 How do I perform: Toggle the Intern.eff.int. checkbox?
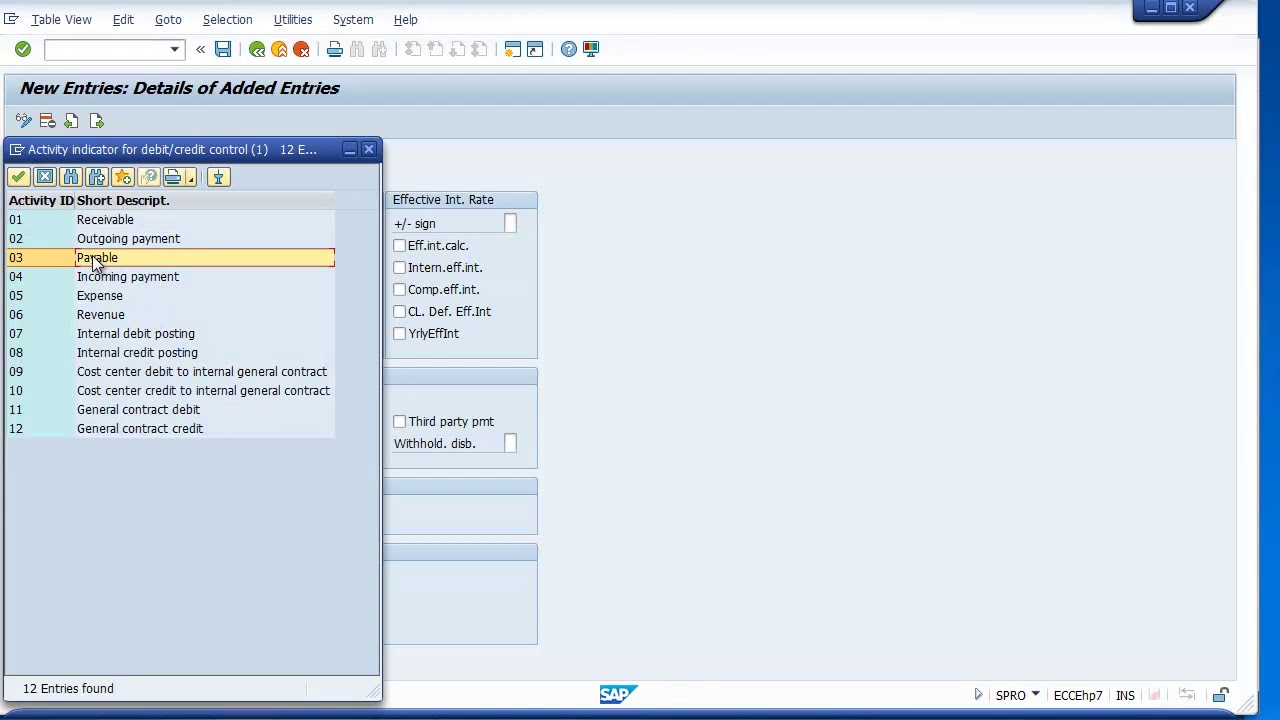pyautogui.click(x=399, y=267)
